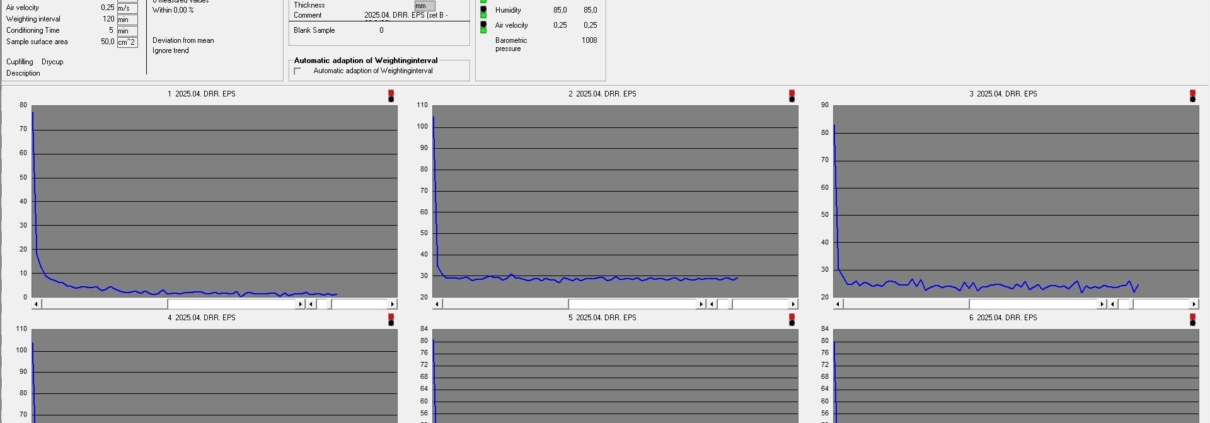This screenshot has width=1210, height=423.
Task: Click the status light icon for chart 6
Action: (x=1193, y=320)
